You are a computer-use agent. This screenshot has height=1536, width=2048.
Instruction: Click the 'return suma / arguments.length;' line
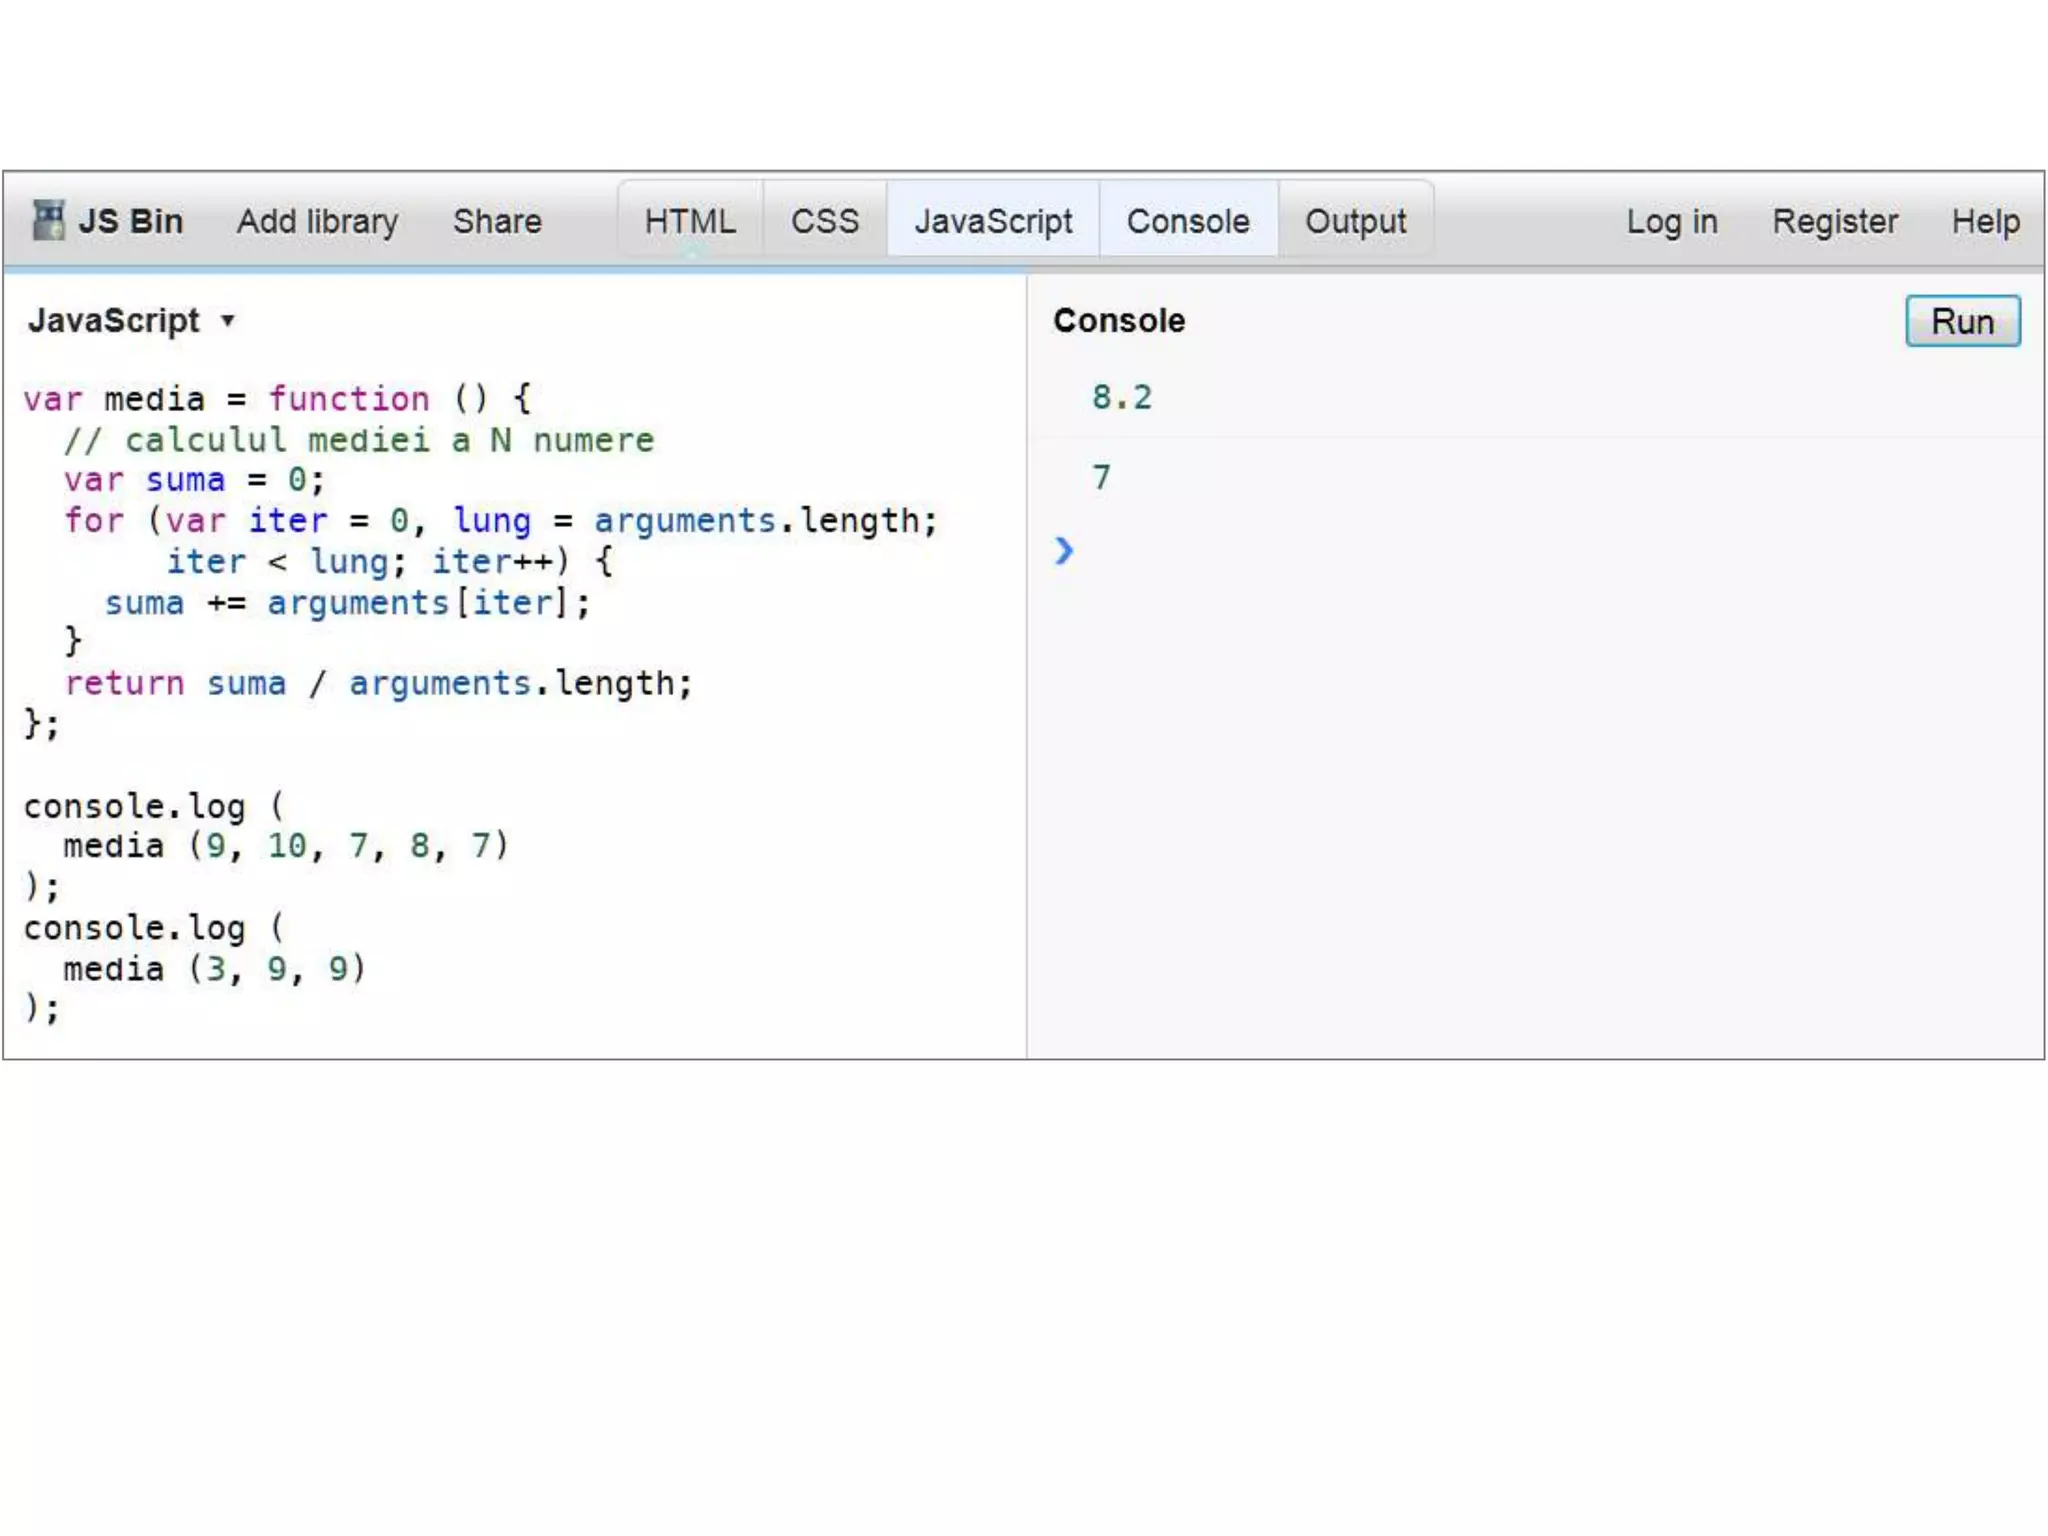click(x=378, y=684)
